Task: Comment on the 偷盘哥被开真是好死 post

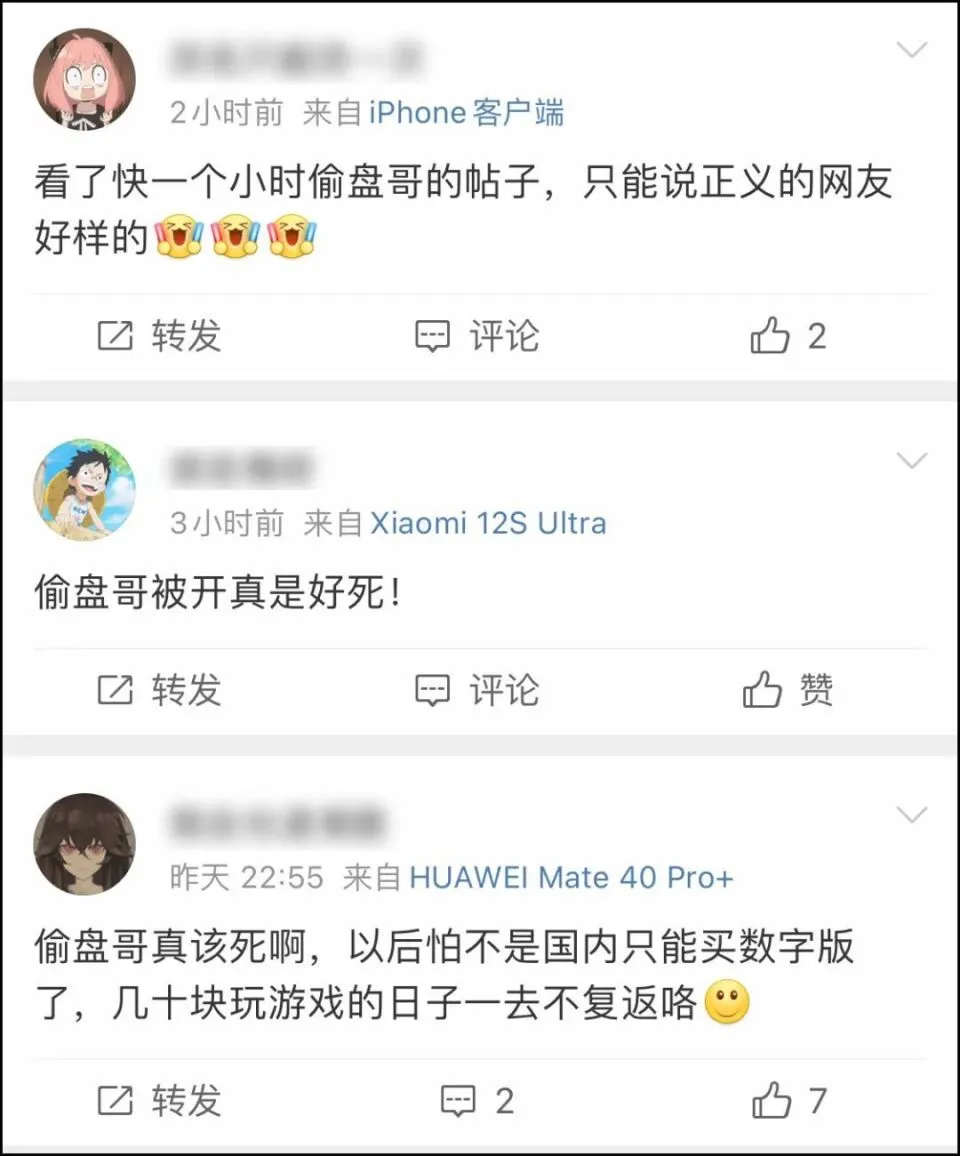Action: click(x=477, y=690)
